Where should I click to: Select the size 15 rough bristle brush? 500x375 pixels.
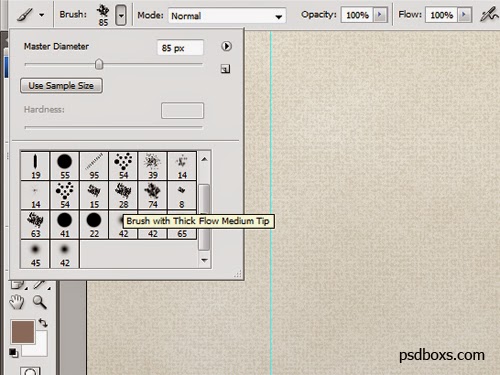pyautogui.click(x=94, y=195)
